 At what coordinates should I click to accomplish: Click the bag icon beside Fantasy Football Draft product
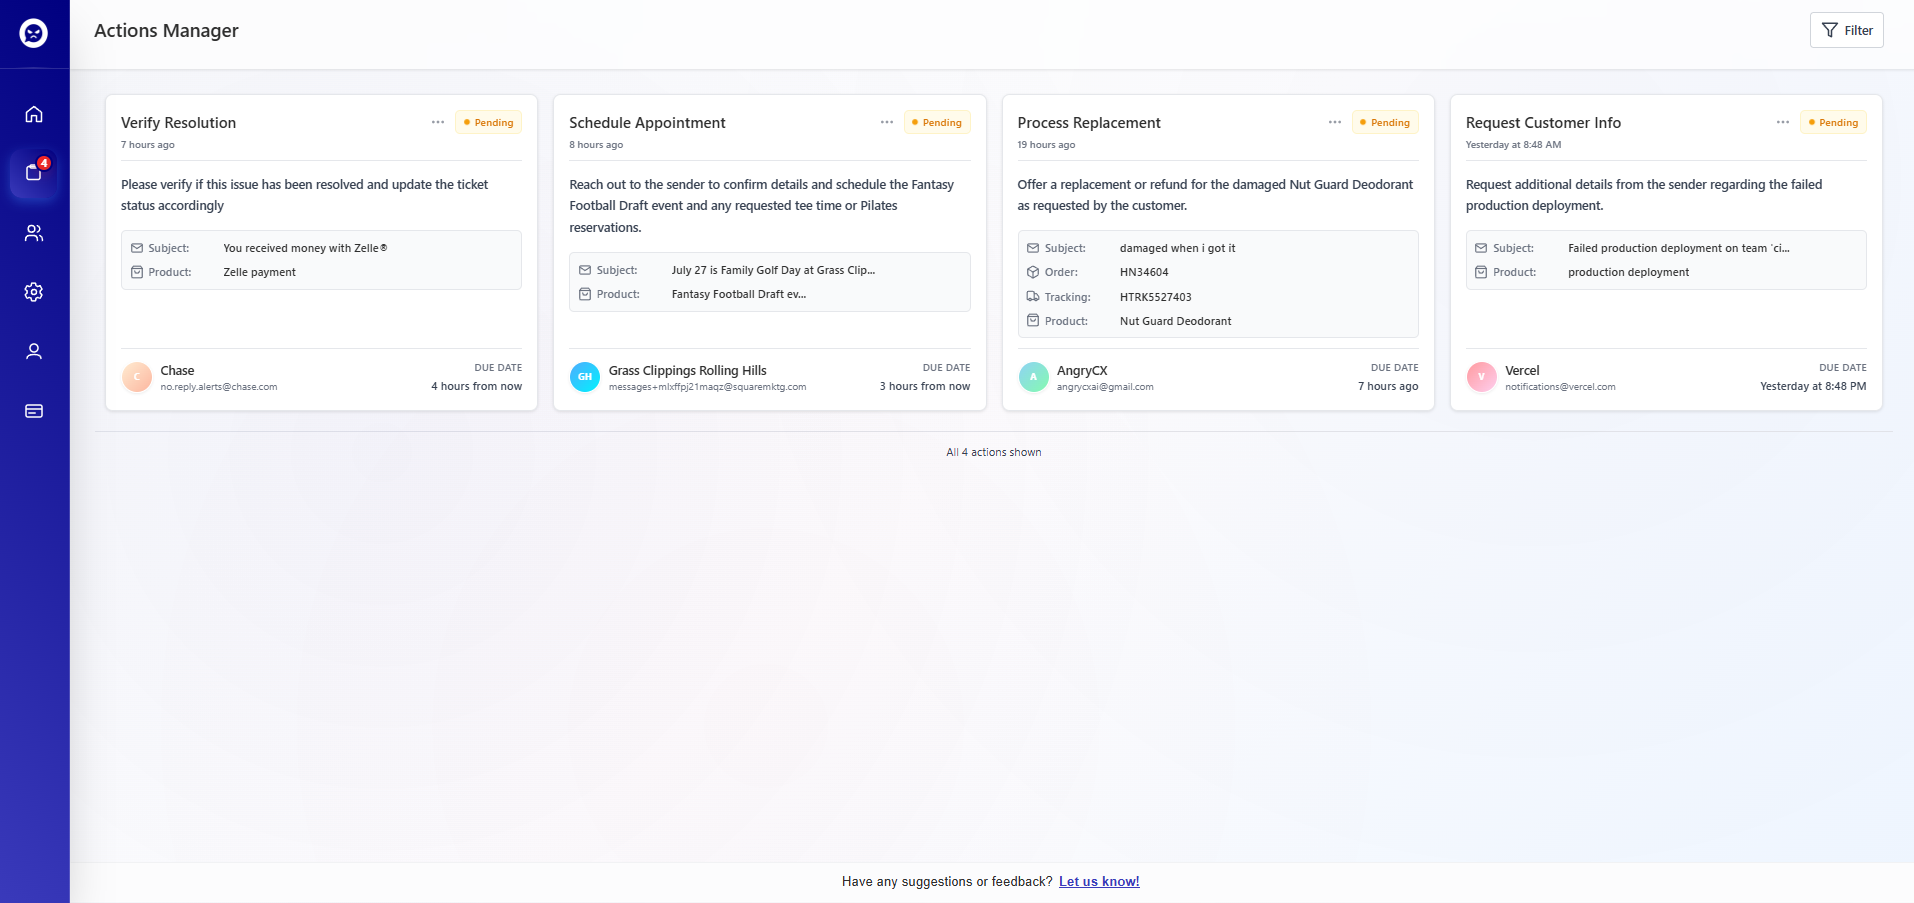(x=585, y=293)
